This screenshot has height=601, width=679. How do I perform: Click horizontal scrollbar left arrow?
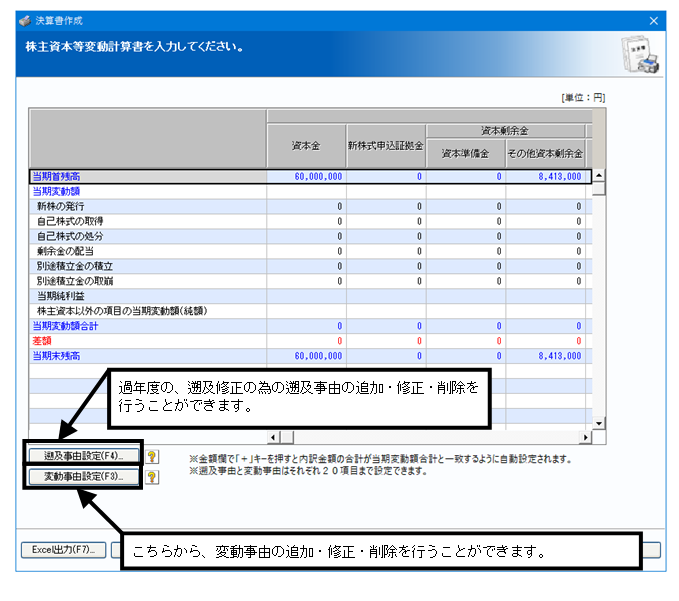[x=273, y=437]
